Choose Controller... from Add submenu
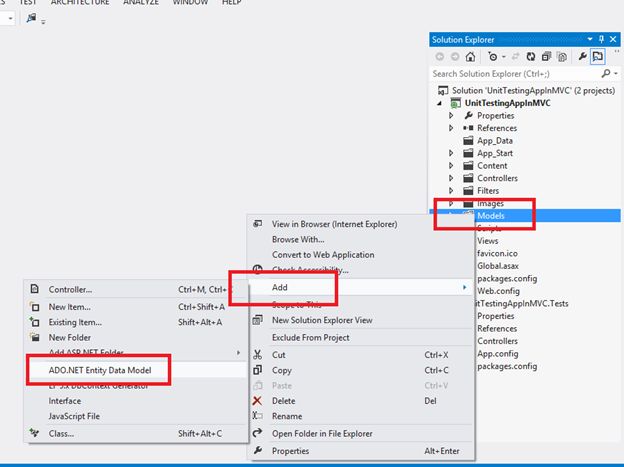The height and width of the screenshot is (467, 624). click(70, 289)
